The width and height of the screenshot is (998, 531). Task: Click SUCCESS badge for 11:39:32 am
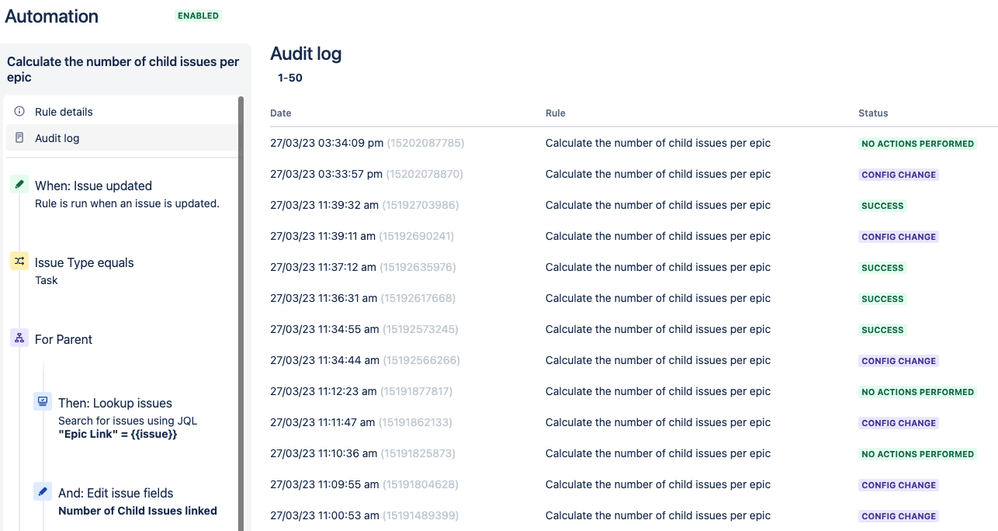[882, 206]
